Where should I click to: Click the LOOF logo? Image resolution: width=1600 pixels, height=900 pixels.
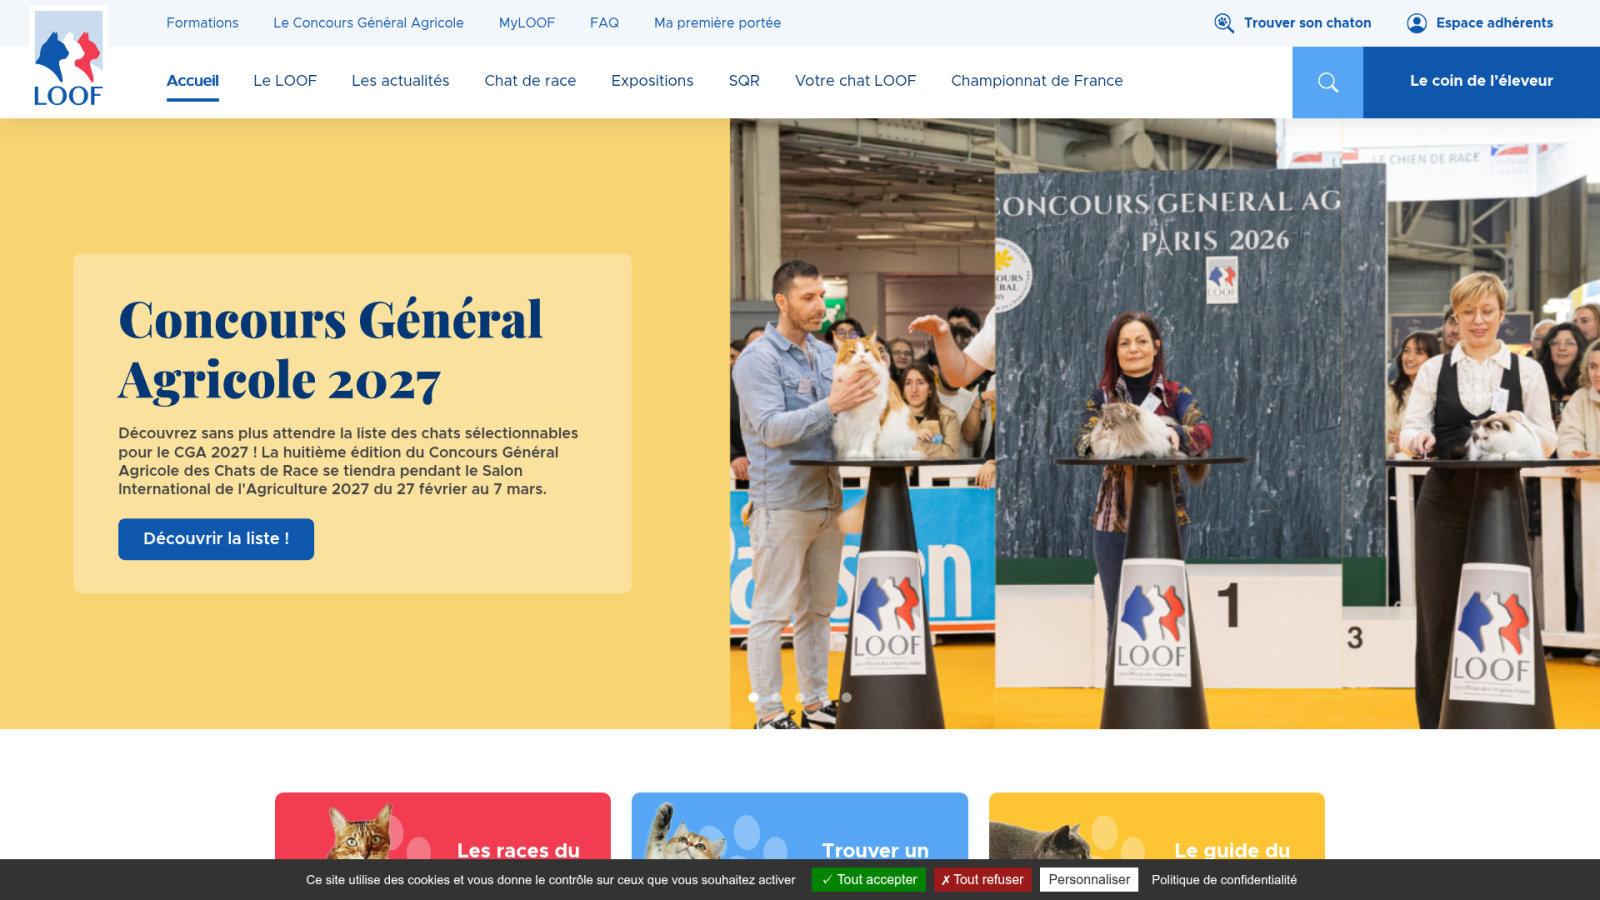[68, 58]
